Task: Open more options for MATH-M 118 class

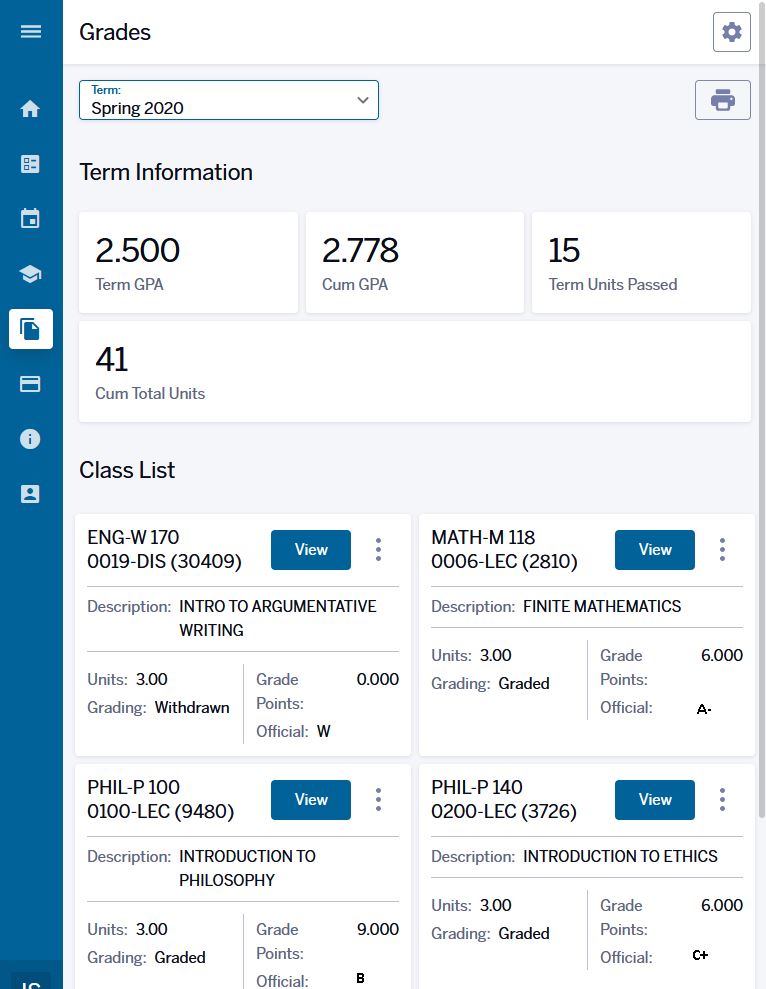Action: pos(722,549)
